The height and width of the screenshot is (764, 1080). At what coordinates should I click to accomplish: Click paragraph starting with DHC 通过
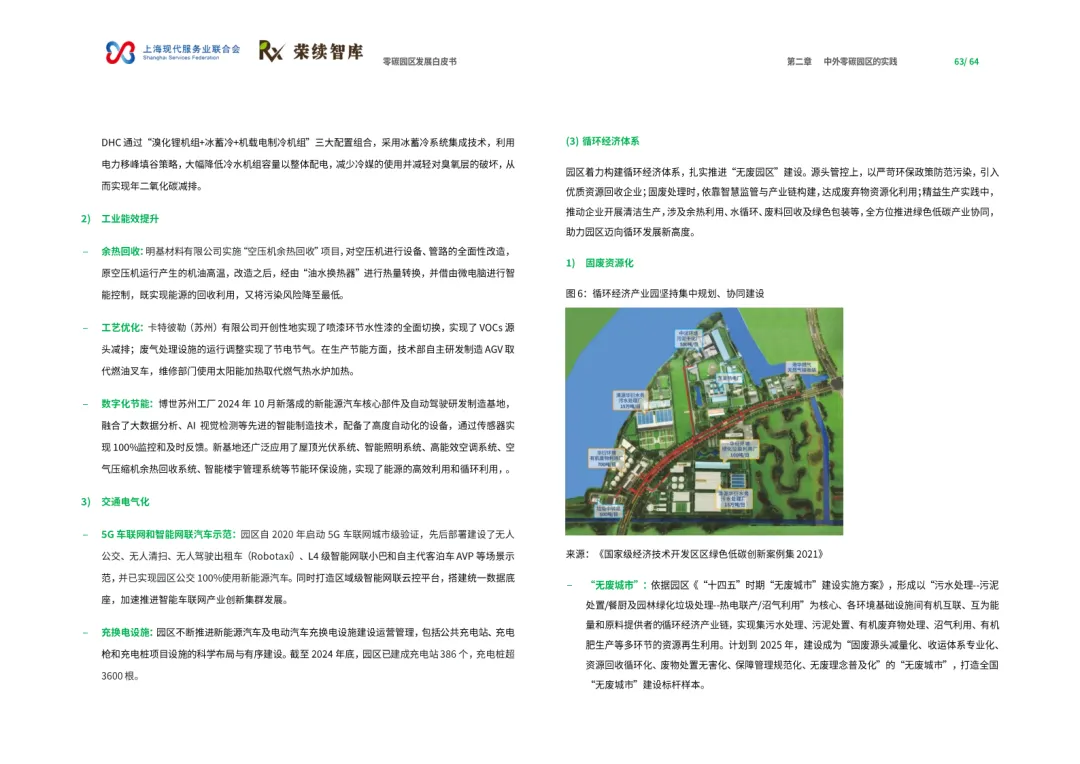[308, 164]
